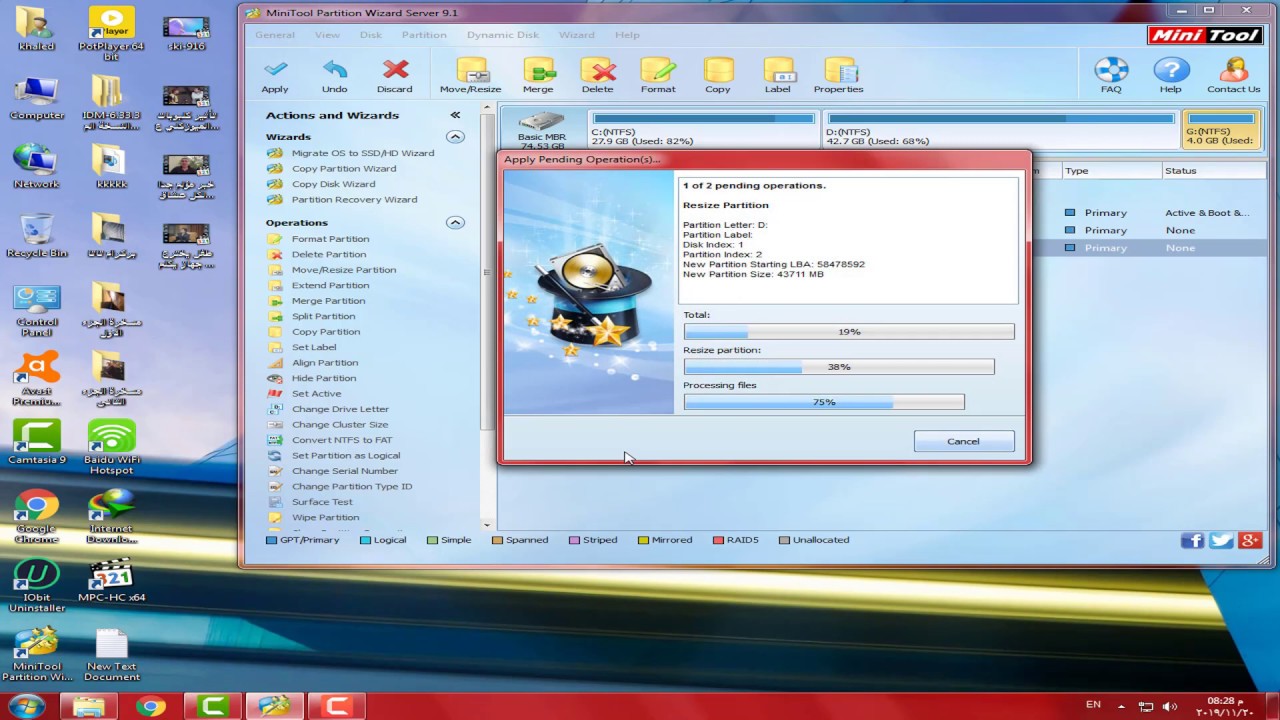Click the Processing files progress bar
This screenshot has height=720, width=1280.
824,402
